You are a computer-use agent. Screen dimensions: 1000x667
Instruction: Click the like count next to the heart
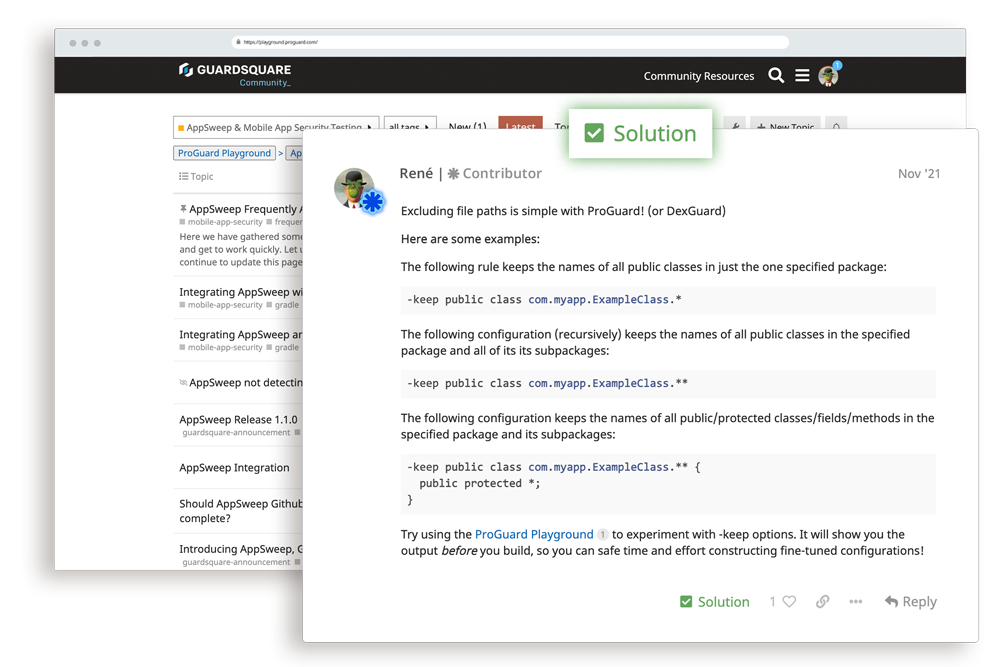[772, 601]
